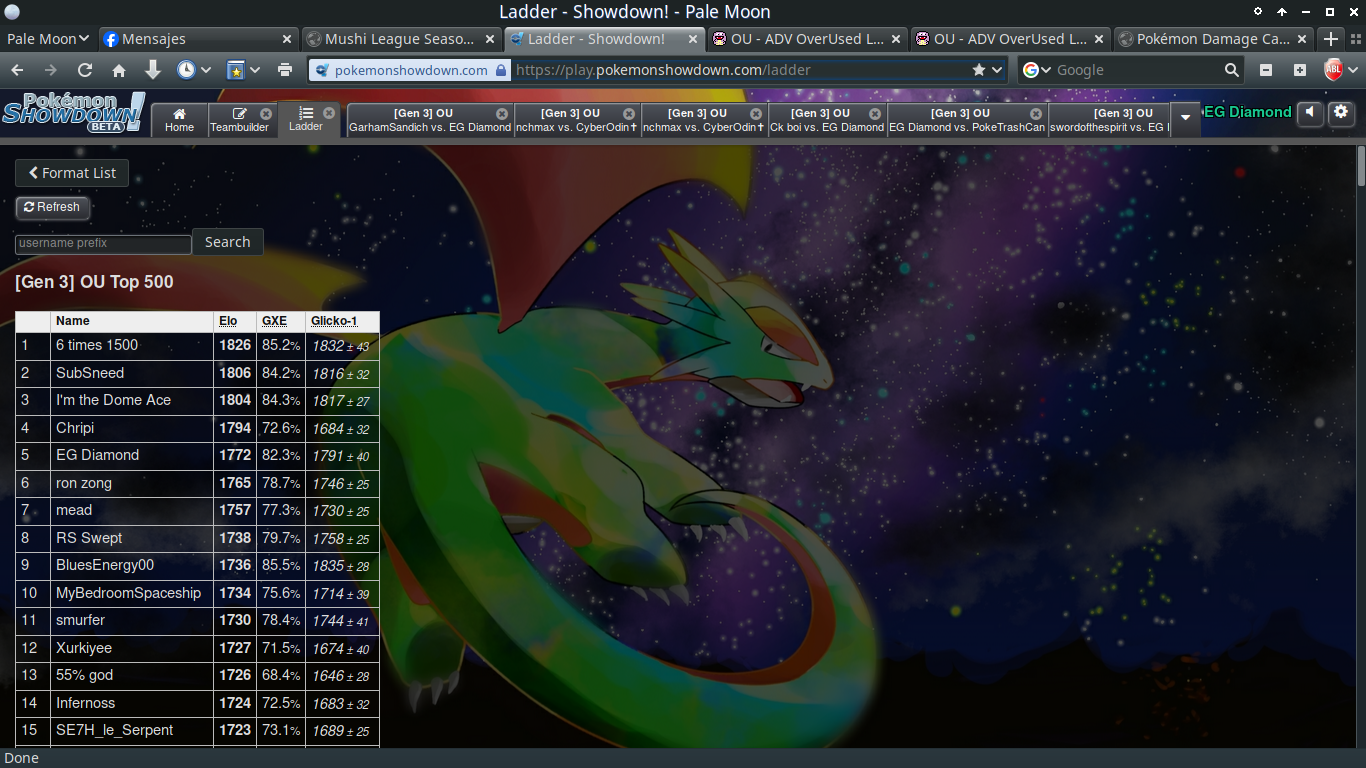This screenshot has width=1366, height=768.
Task: Open the URL bar history dropdown
Action: [997, 70]
